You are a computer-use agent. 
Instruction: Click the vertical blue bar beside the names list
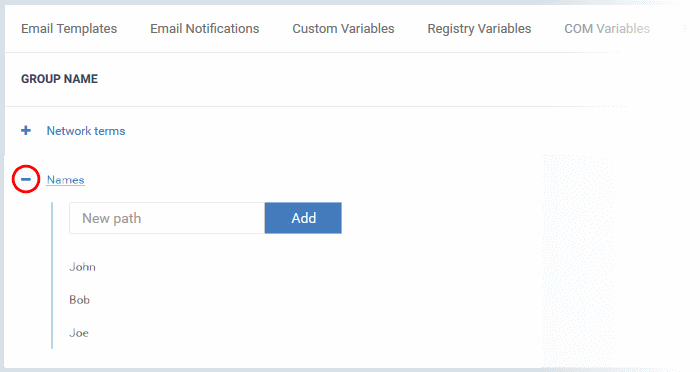coord(52,275)
